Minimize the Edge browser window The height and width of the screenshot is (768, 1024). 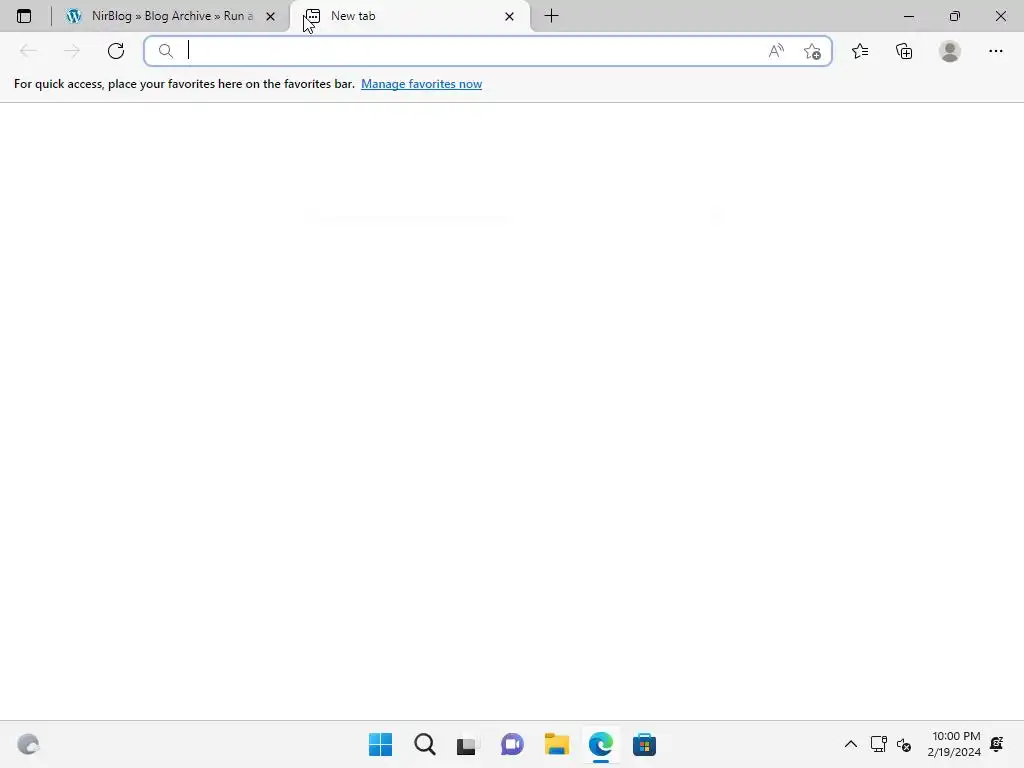908,16
